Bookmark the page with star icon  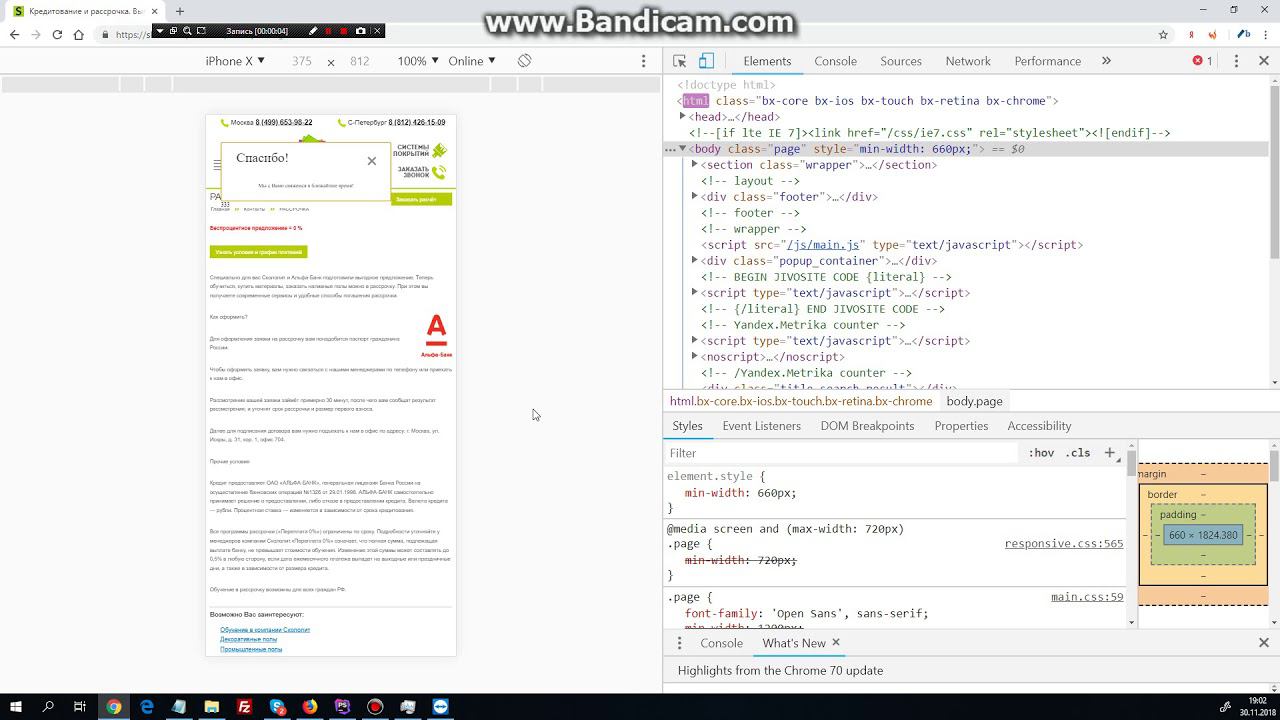coord(1163,34)
